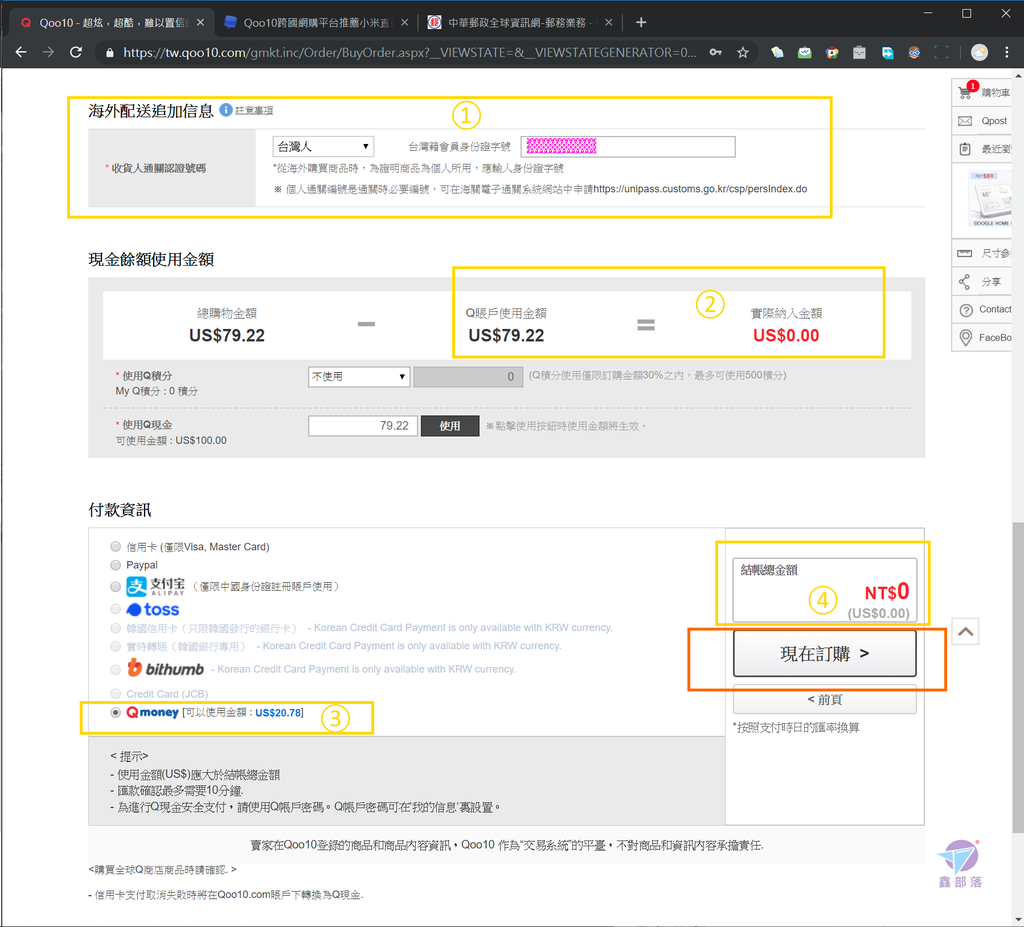
Task: Go back using the browser back arrow
Action: (22, 52)
